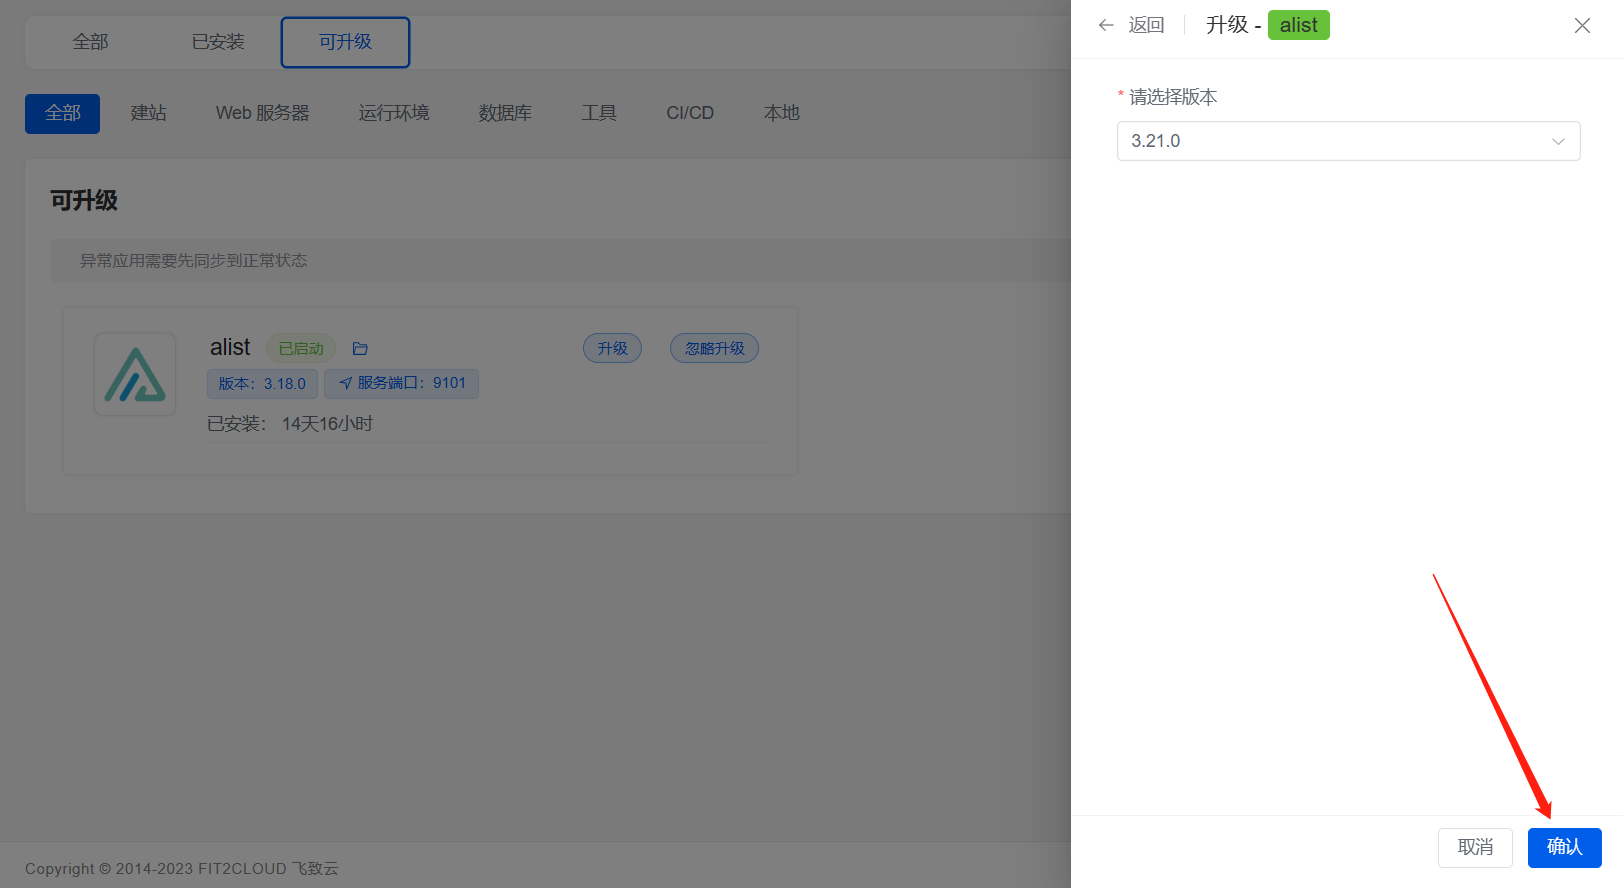Click the 可升级 section heading
Image resolution: width=1623 pixels, height=888 pixels.
click(x=84, y=200)
